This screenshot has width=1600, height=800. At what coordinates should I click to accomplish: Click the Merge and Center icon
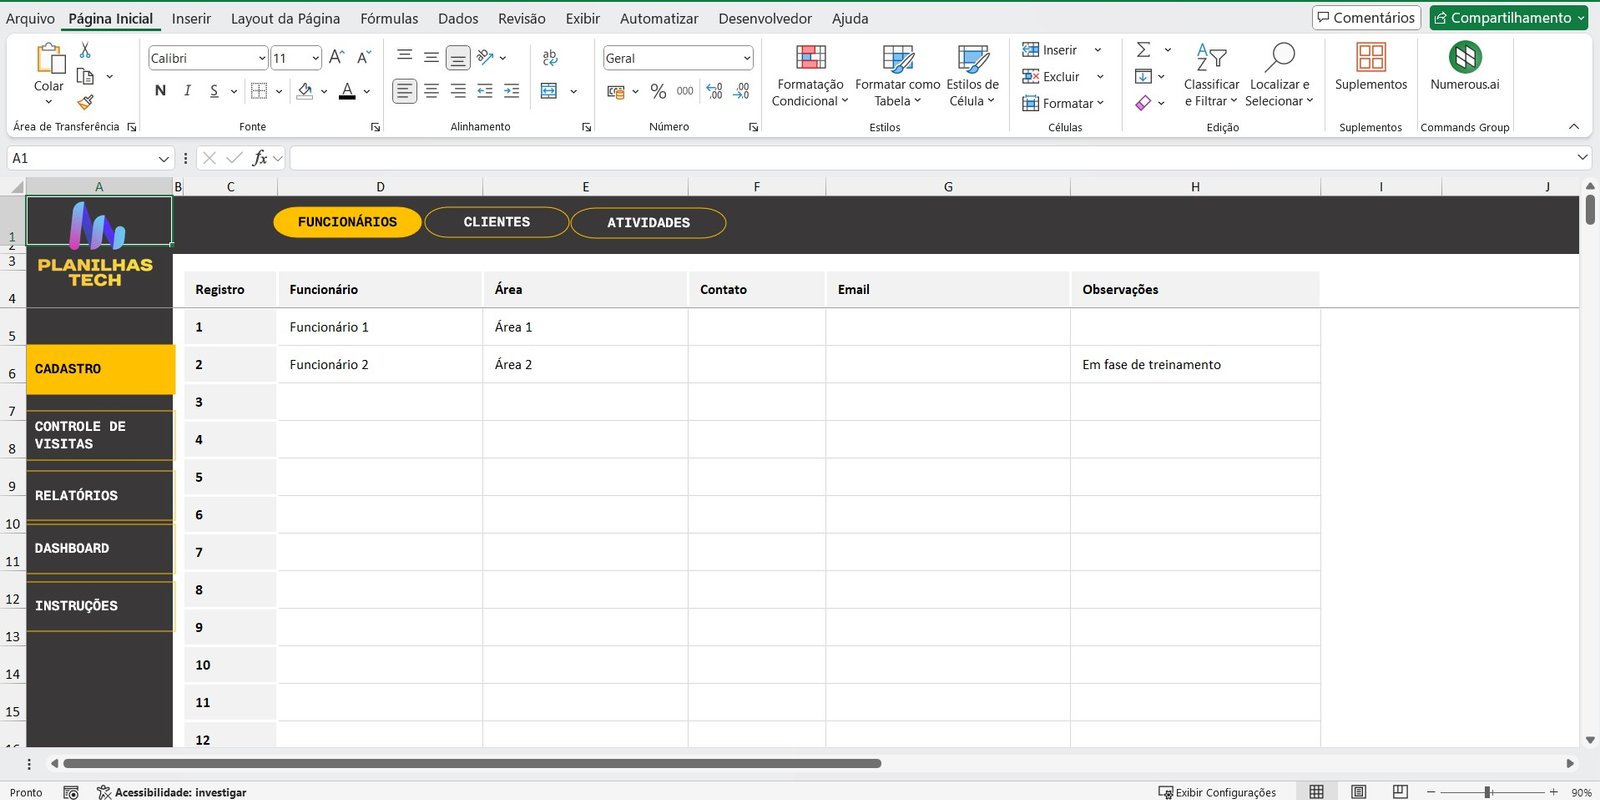(549, 91)
